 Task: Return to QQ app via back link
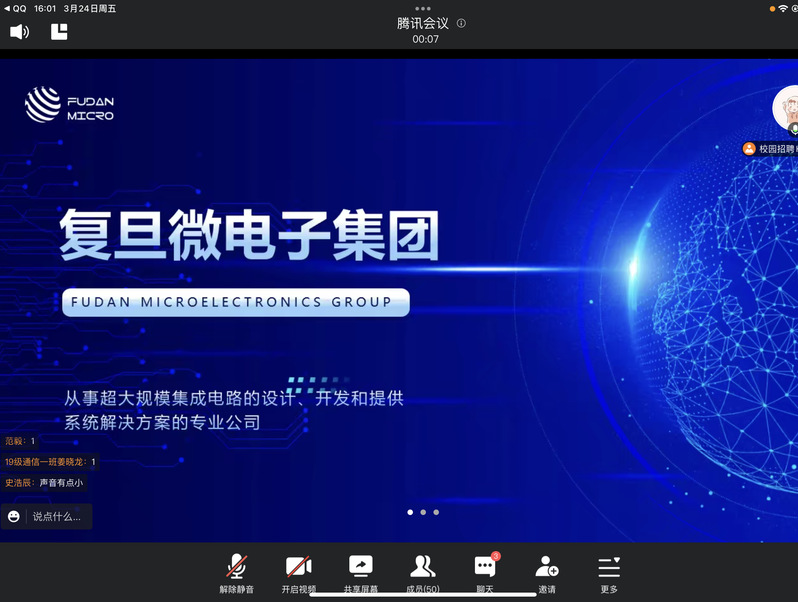point(16,8)
